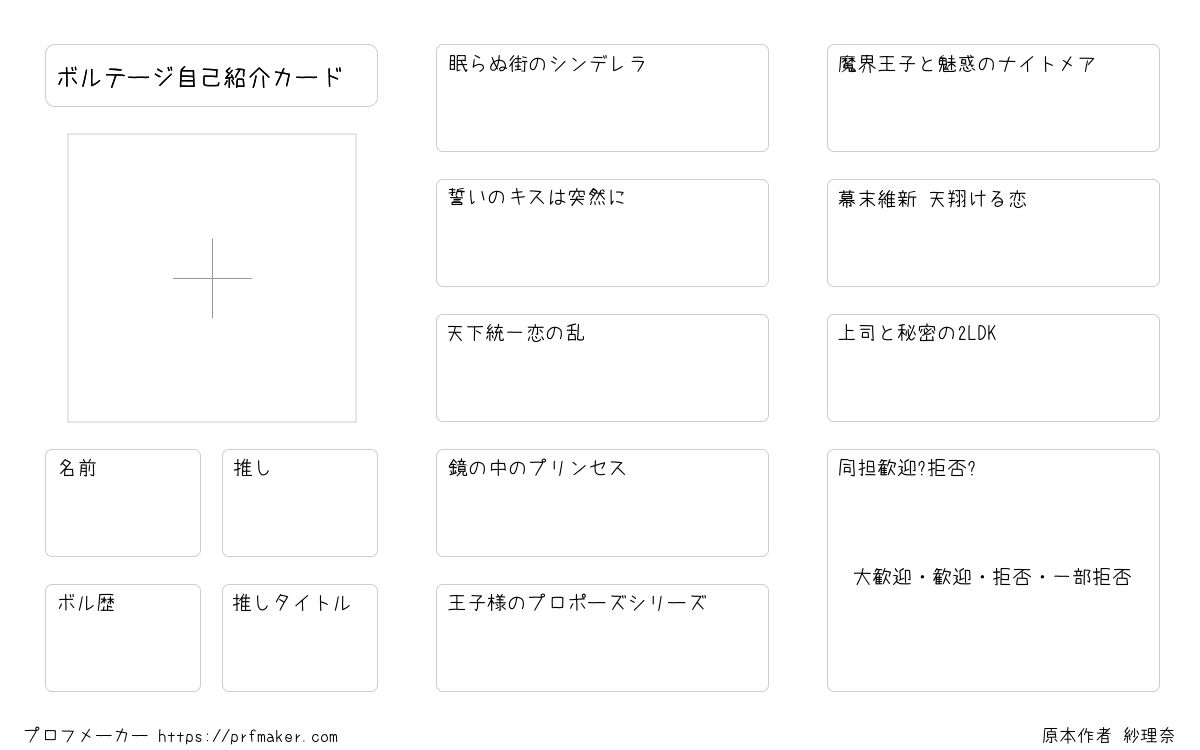Click the 上司と秘密の2LDK box
Viewport: 1200px width, 750px height.
point(993,368)
